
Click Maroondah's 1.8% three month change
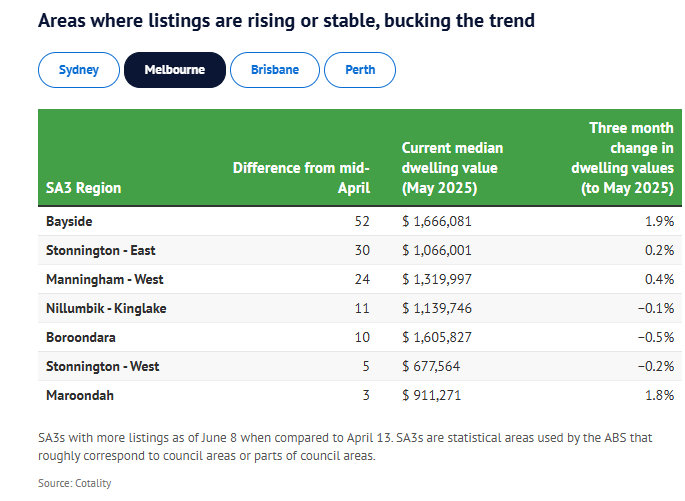pos(658,395)
